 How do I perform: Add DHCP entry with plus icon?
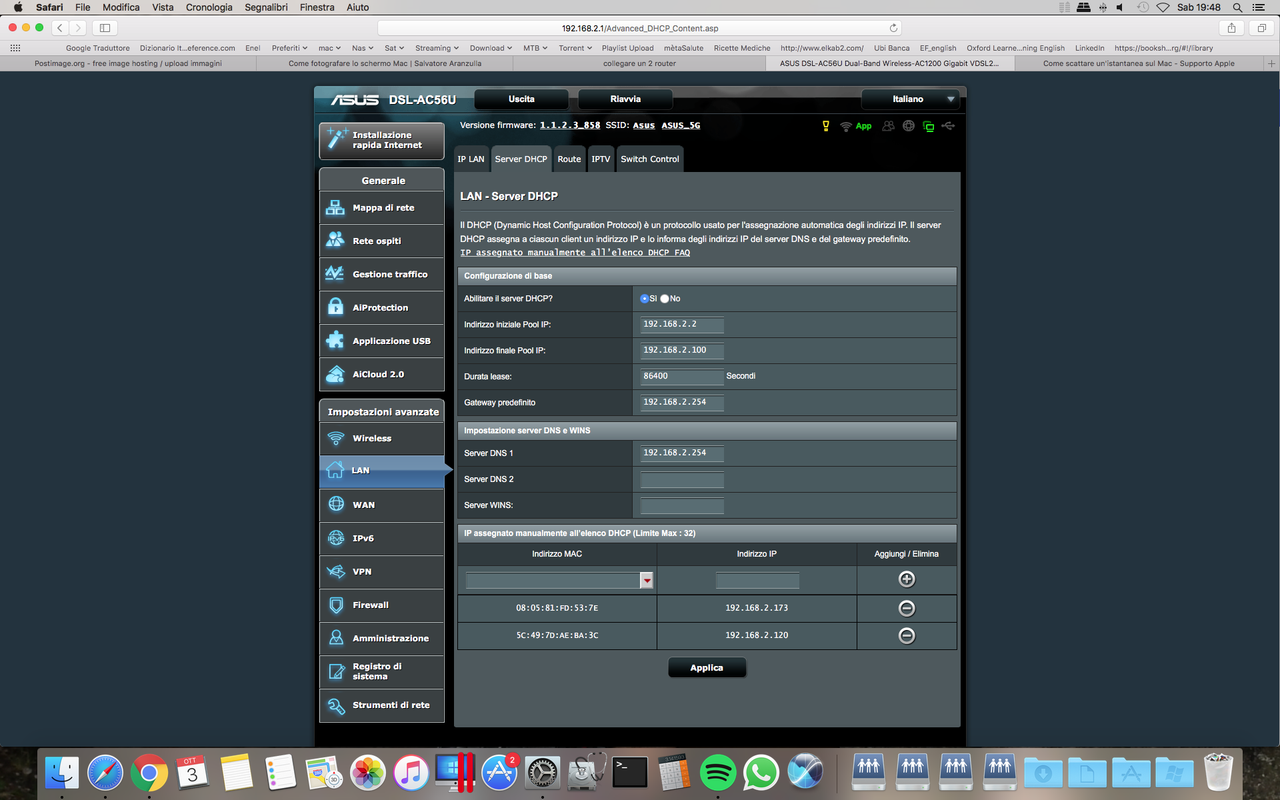click(x=906, y=579)
